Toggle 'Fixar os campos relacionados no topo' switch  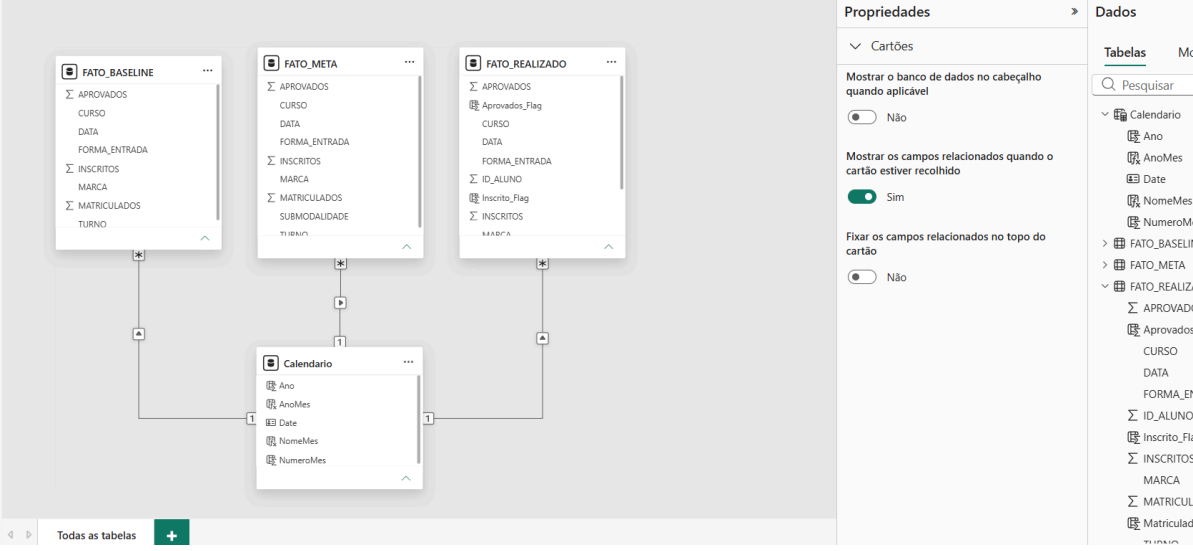pos(862,277)
